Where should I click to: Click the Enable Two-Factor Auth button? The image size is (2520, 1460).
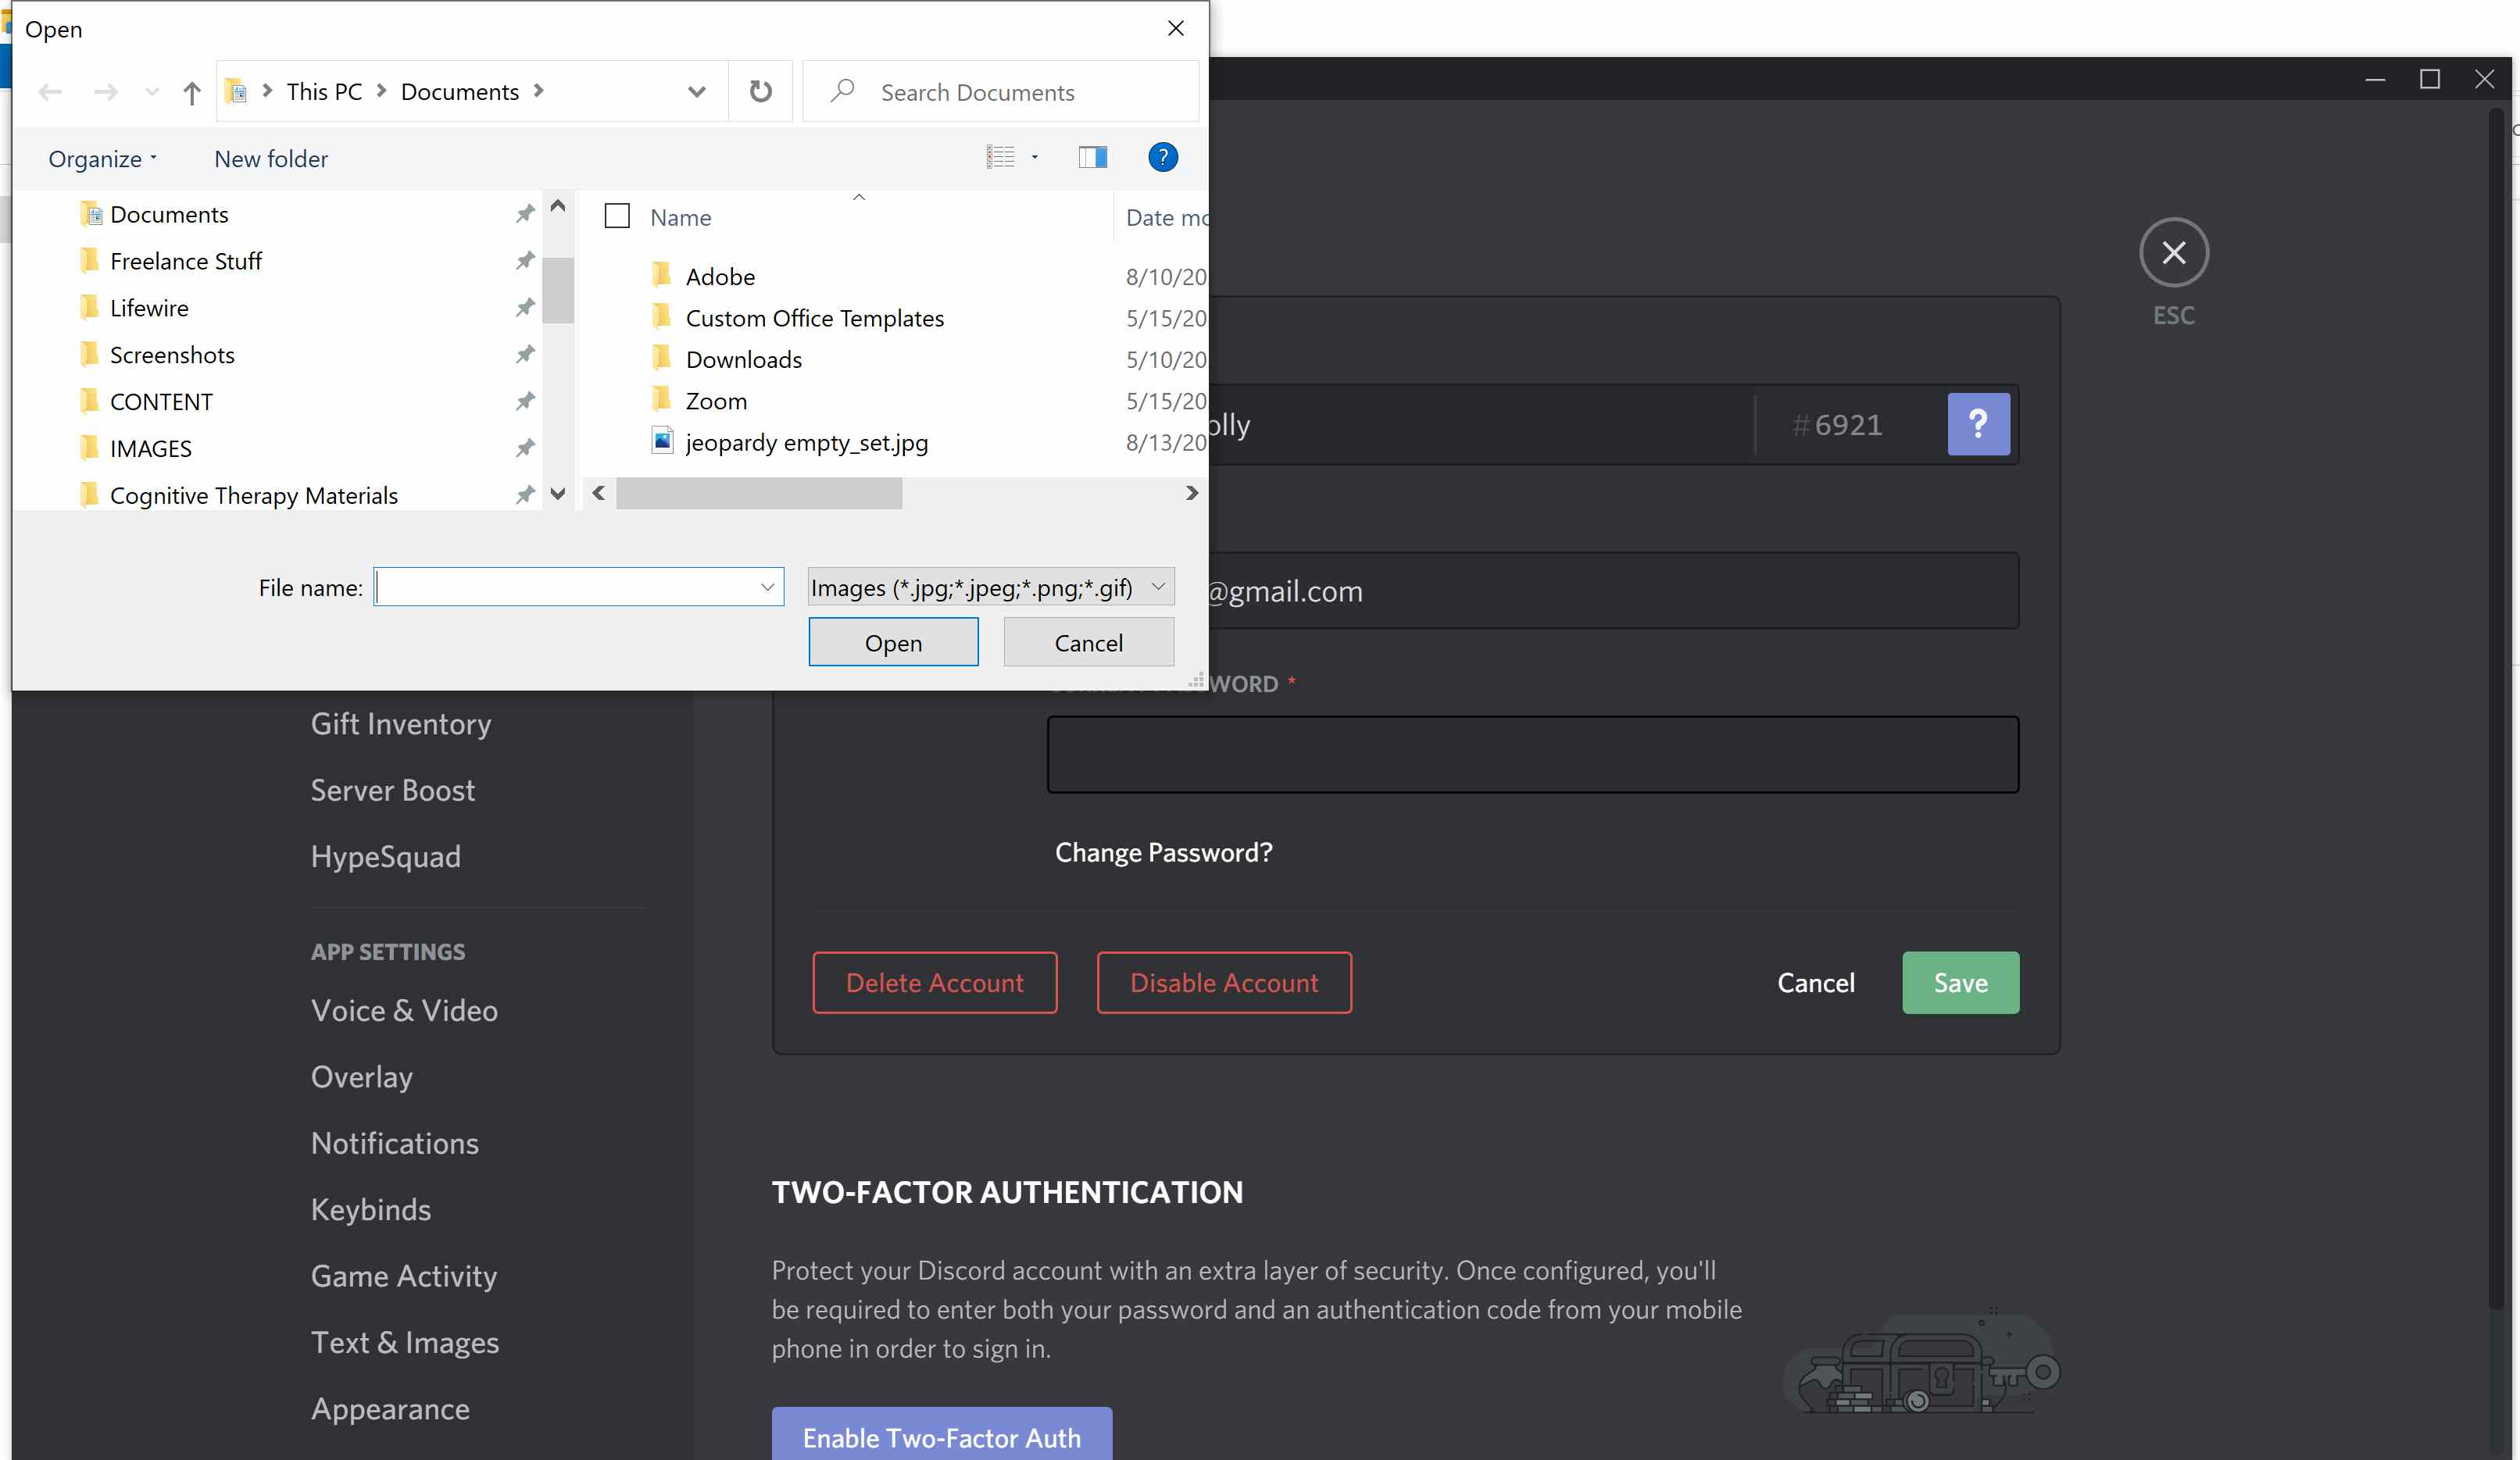click(x=940, y=1437)
